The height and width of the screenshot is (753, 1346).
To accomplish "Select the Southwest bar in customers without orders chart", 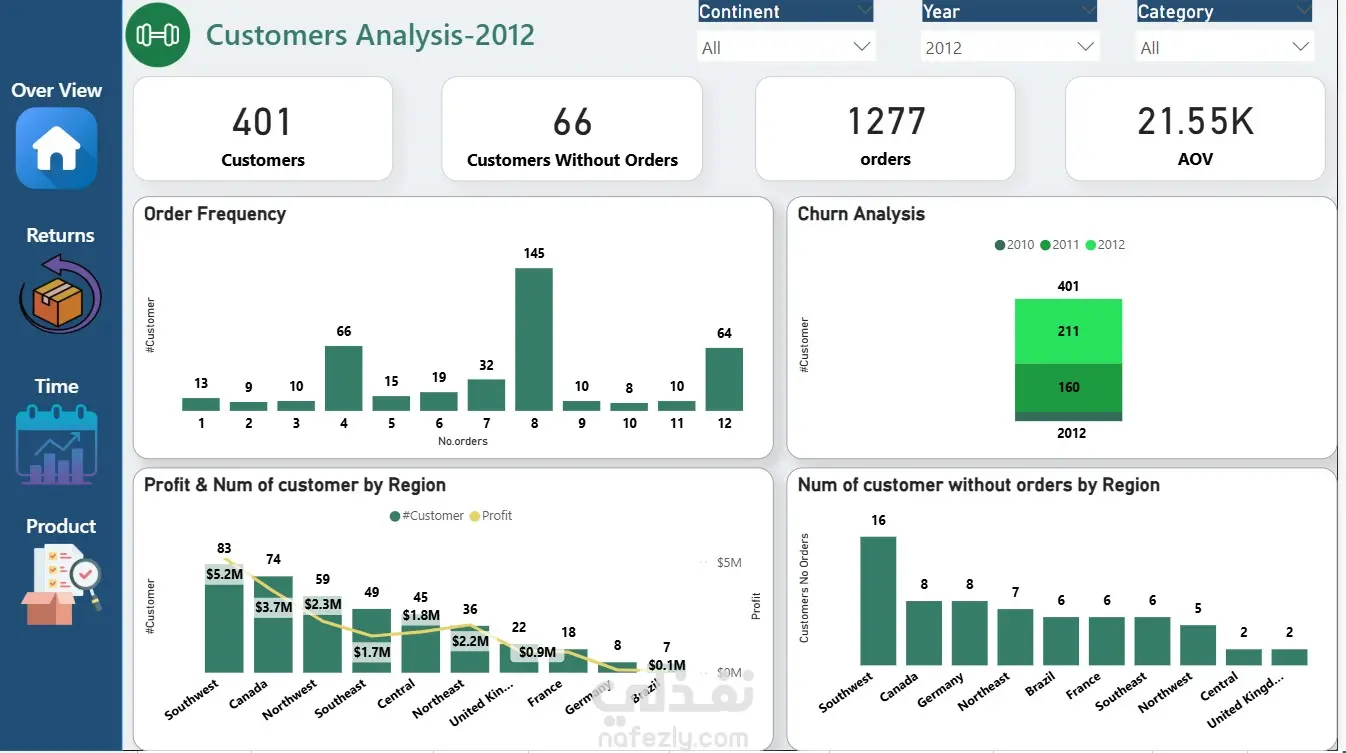I will 878,601.
